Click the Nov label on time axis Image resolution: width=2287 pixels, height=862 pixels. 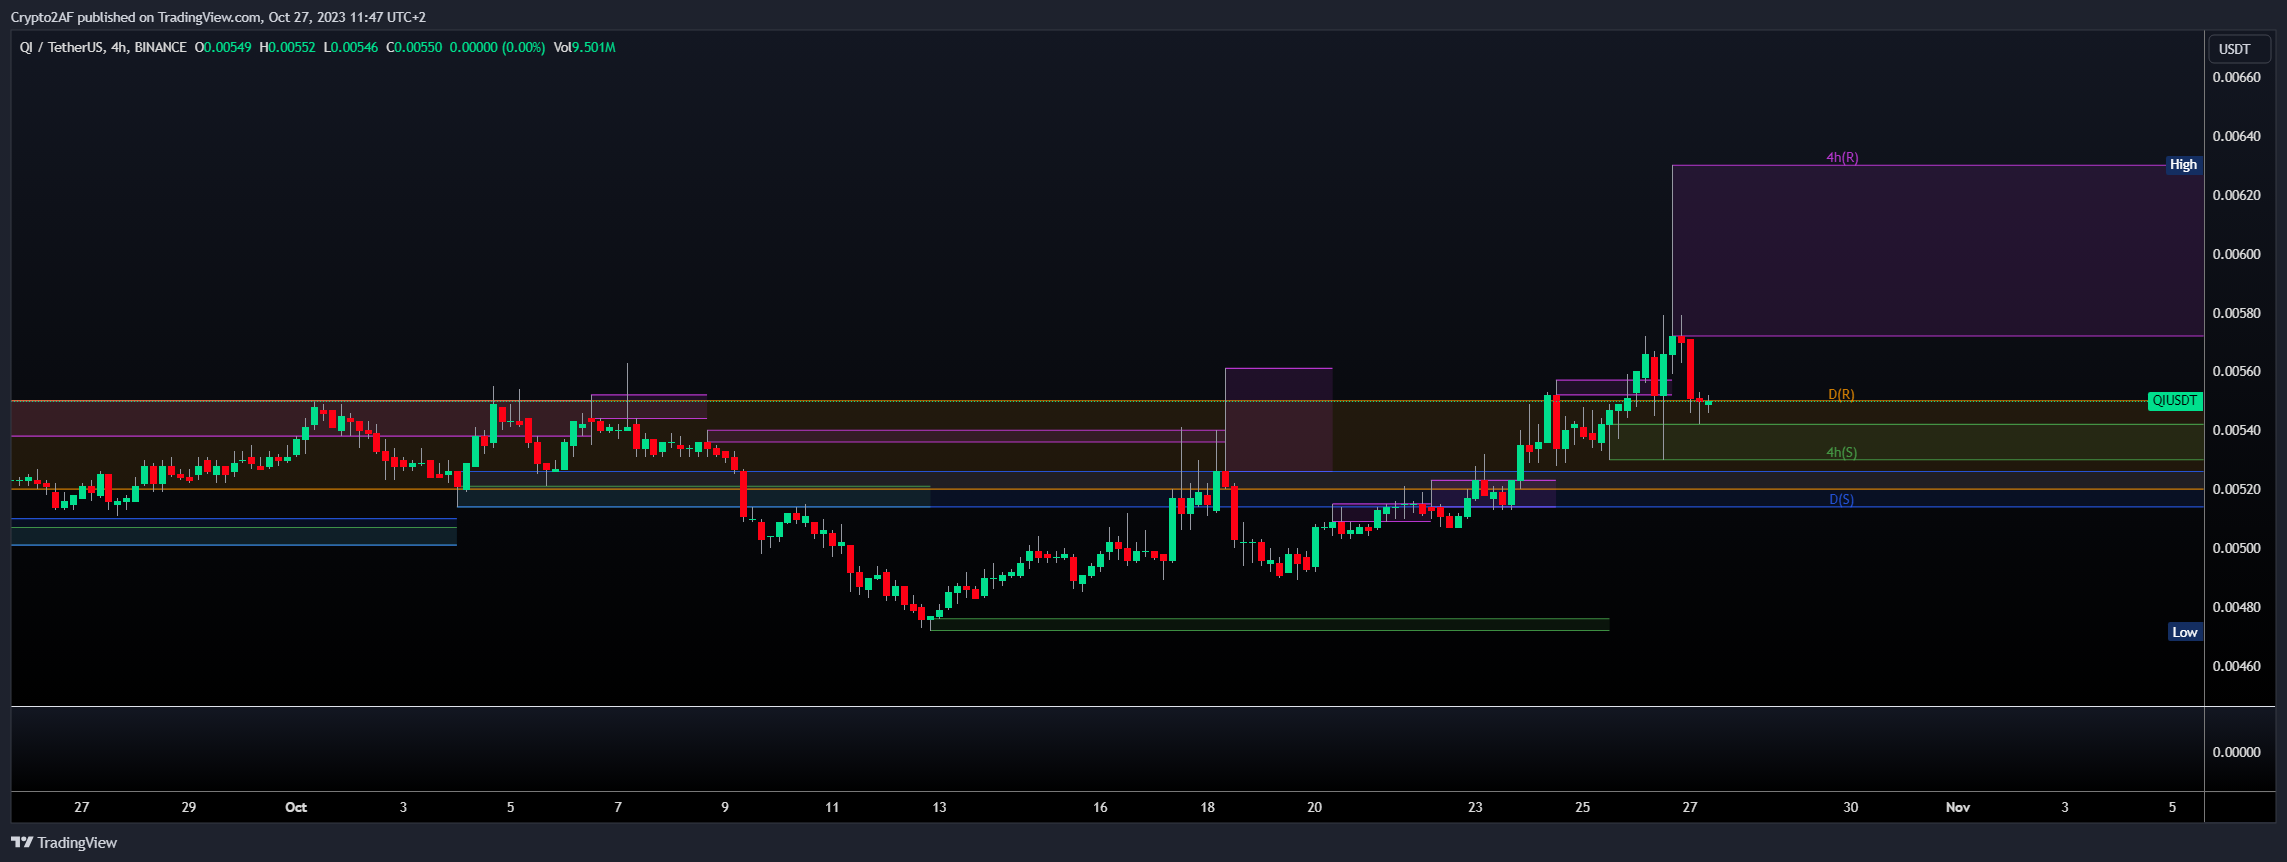[1958, 807]
